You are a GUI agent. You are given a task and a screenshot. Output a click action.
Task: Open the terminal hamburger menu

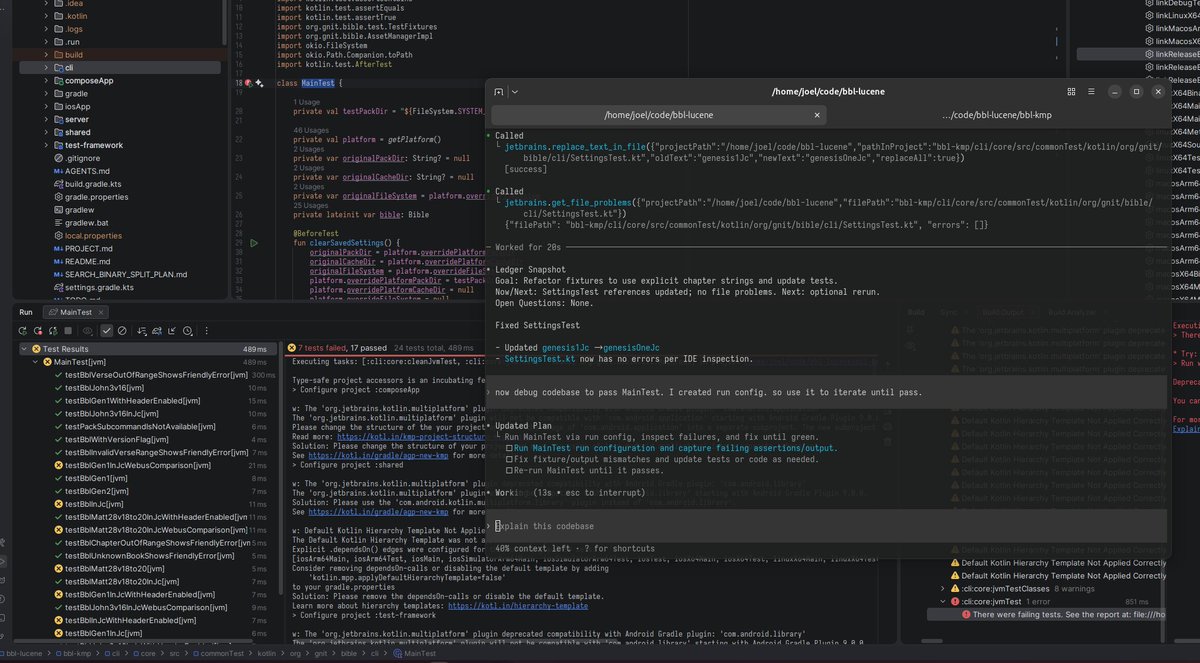[1091, 91]
